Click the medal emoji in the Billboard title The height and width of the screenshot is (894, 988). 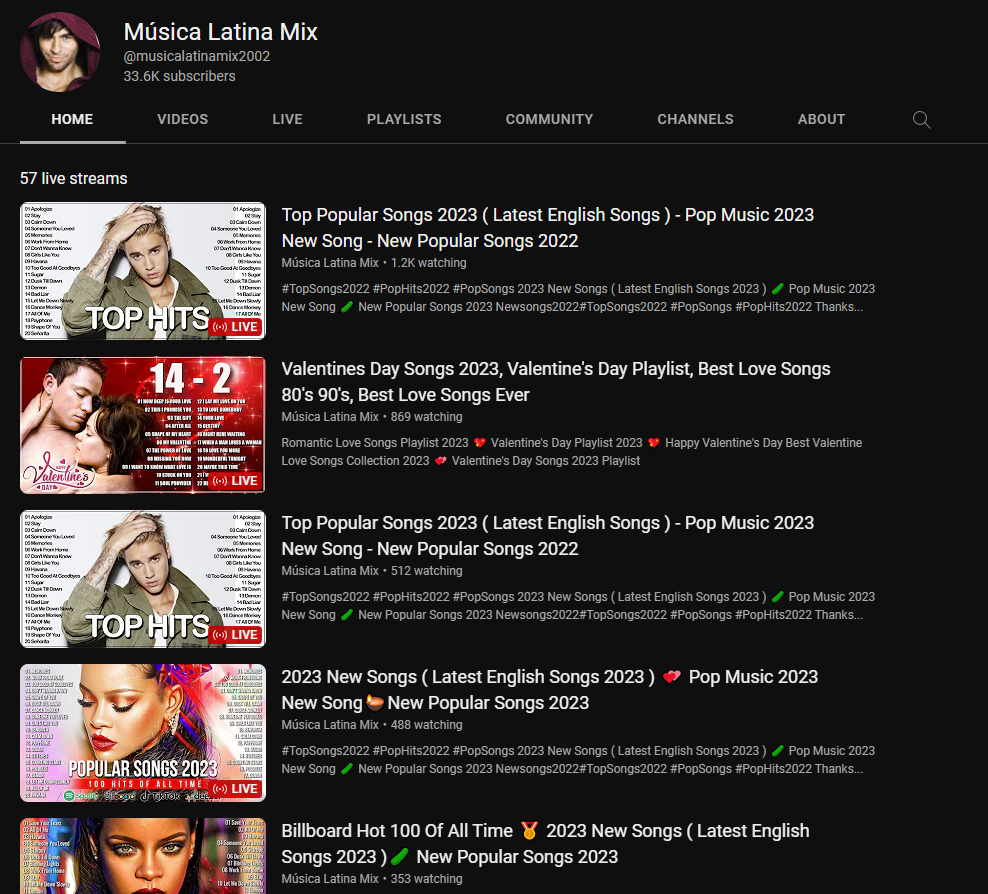tap(529, 831)
